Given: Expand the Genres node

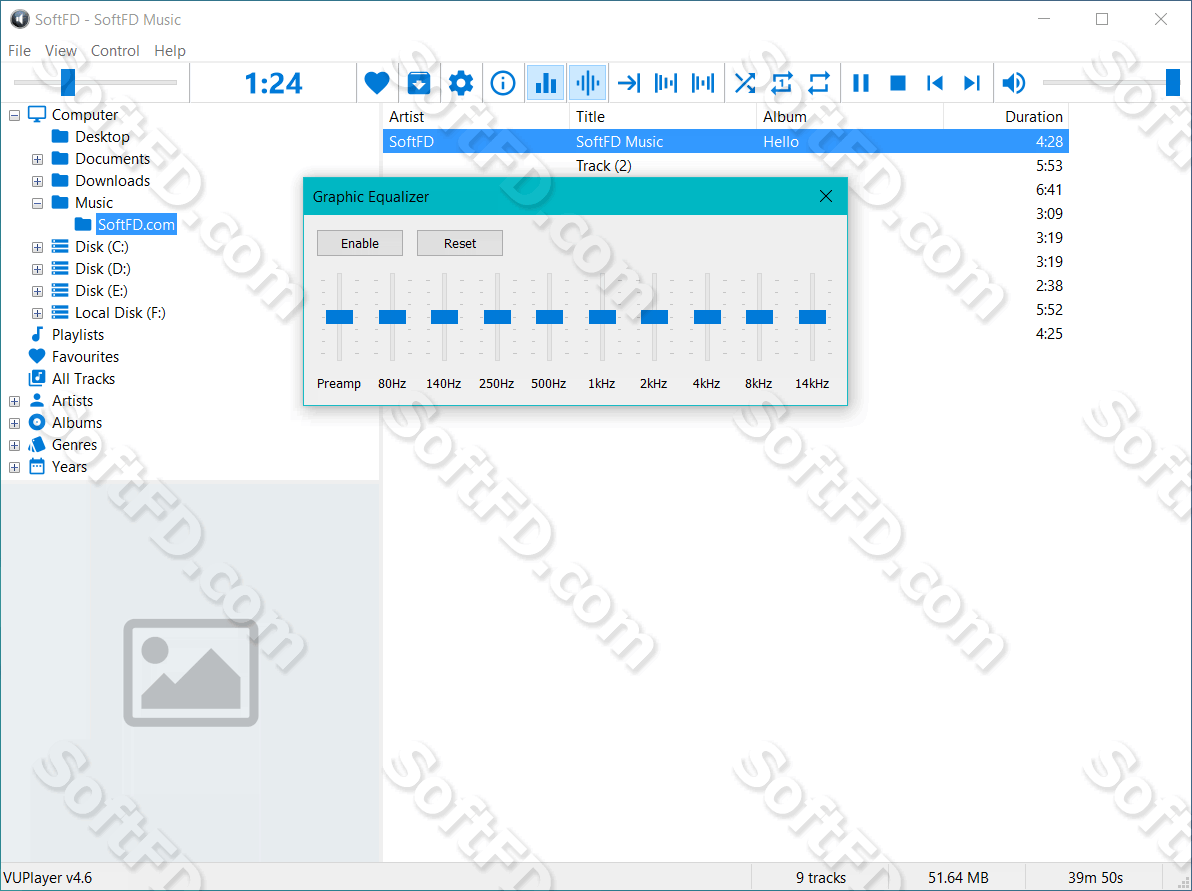Looking at the screenshot, I should click(14, 446).
